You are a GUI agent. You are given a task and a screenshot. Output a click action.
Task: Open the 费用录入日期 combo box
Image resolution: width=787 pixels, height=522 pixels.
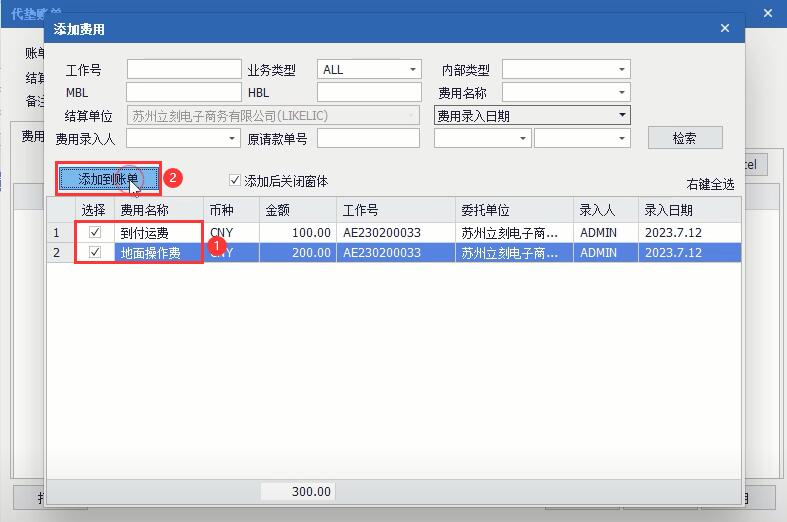pos(532,115)
